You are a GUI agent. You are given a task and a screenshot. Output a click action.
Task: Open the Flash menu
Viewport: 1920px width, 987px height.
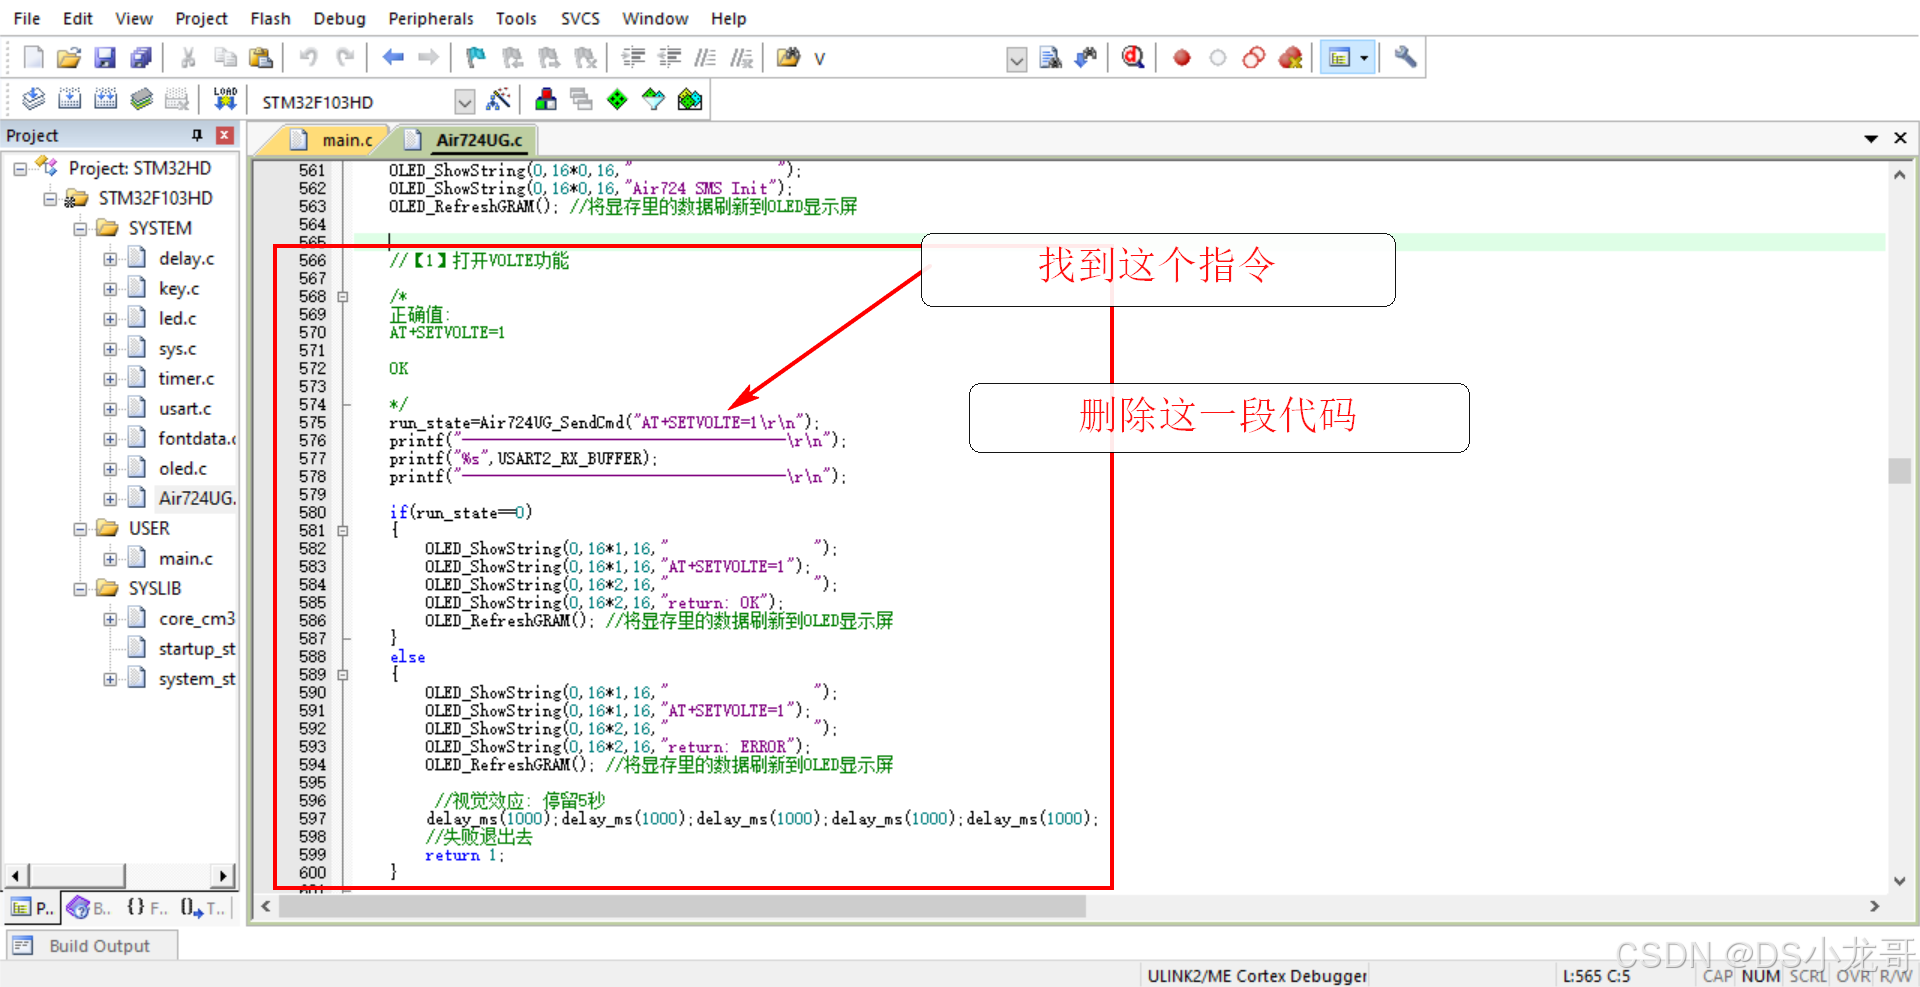[270, 18]
